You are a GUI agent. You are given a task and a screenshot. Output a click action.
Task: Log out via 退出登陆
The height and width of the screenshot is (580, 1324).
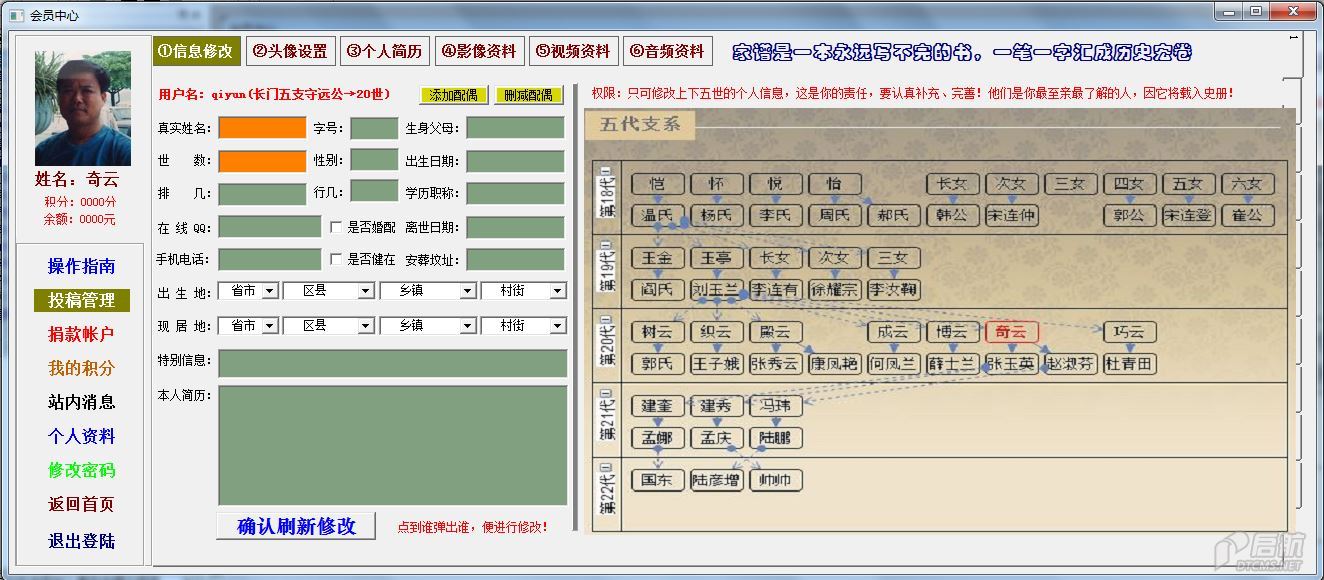81,541
